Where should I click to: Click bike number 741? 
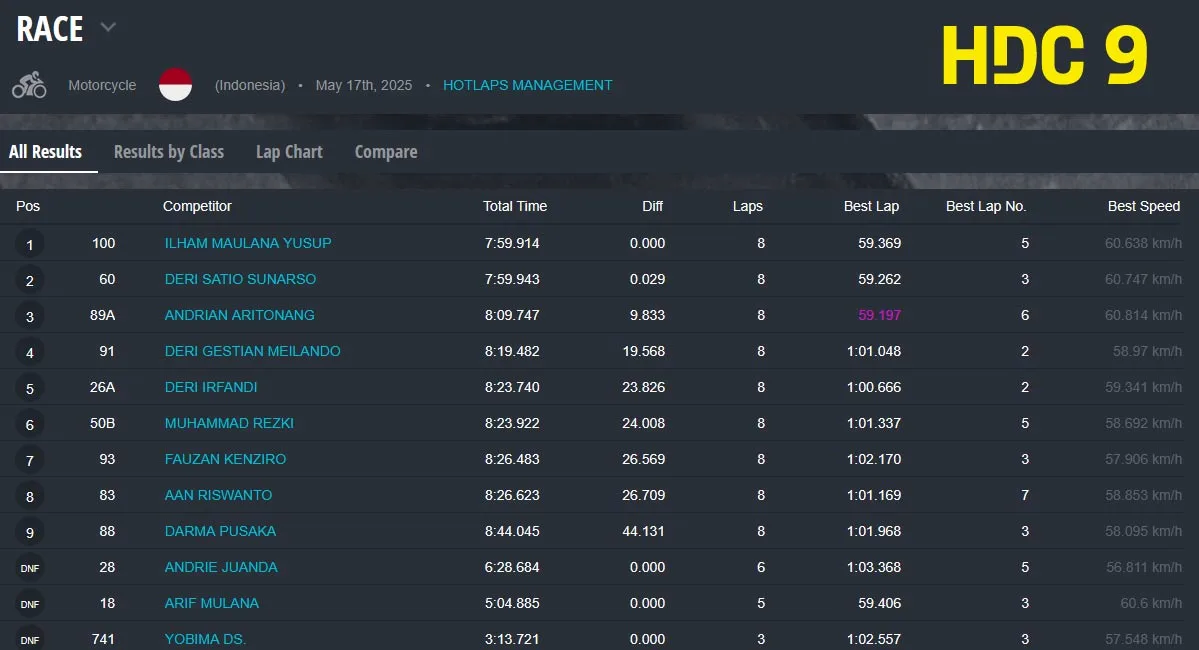103,639
